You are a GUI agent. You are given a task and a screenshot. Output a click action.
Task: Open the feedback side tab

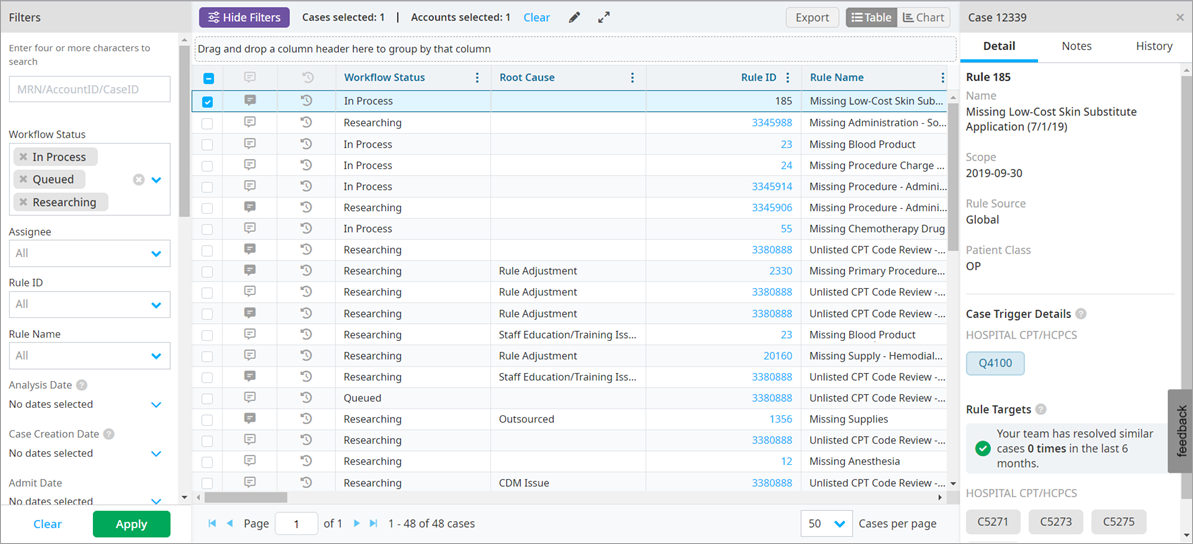(x=1181, y=431)
